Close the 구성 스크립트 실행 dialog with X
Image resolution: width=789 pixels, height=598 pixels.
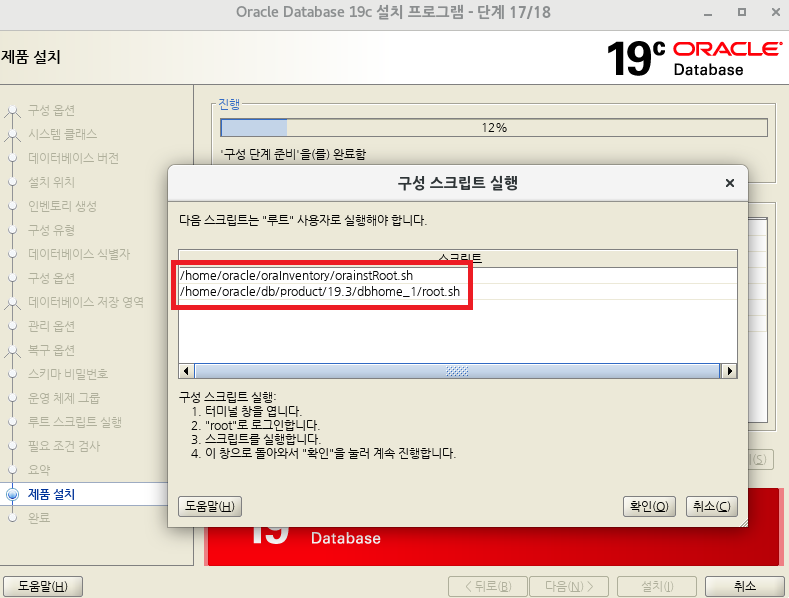tap(730, 183)
